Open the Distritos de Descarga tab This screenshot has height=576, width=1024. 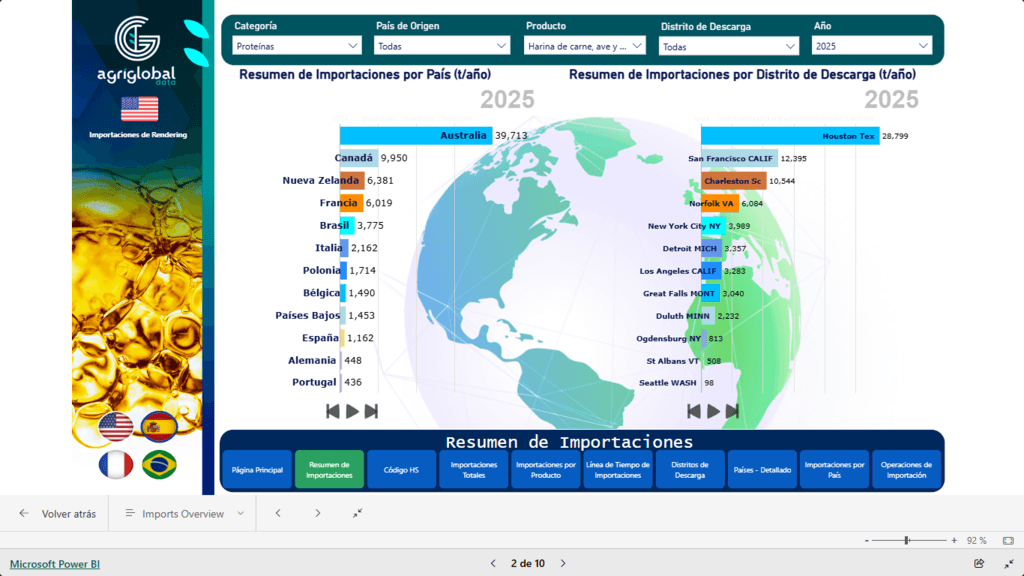pyautogui.click(x=690, y=470)
